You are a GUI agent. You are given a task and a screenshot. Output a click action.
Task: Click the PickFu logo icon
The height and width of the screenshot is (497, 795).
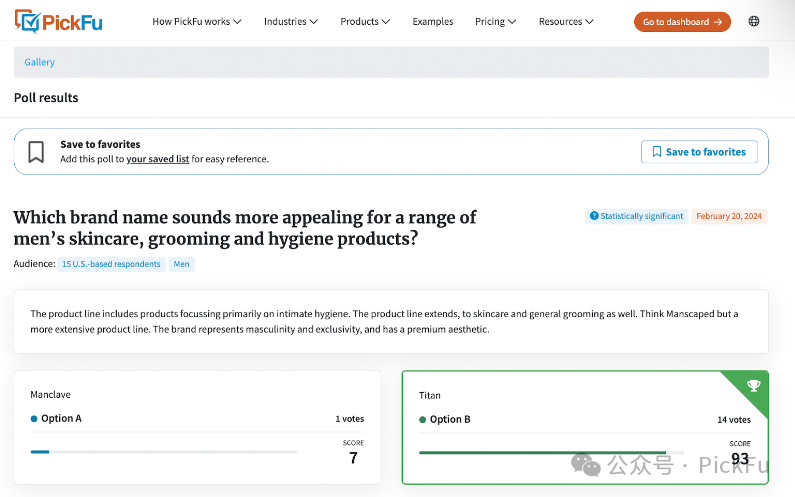click(x=28, y=21)
